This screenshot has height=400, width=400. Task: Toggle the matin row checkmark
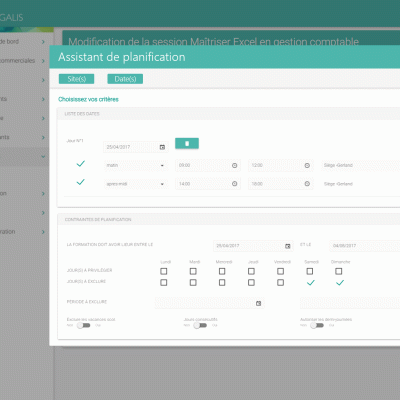pyautogui.click(x=81, y=164)
